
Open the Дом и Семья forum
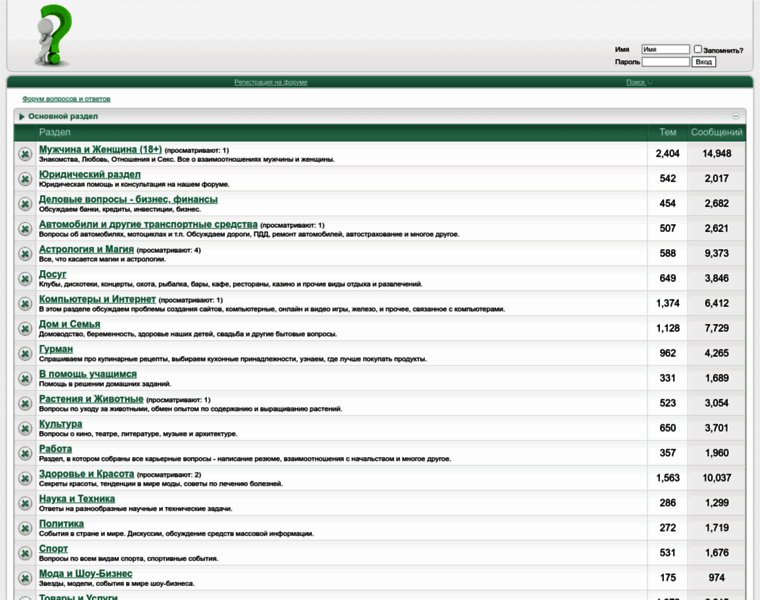69,324
